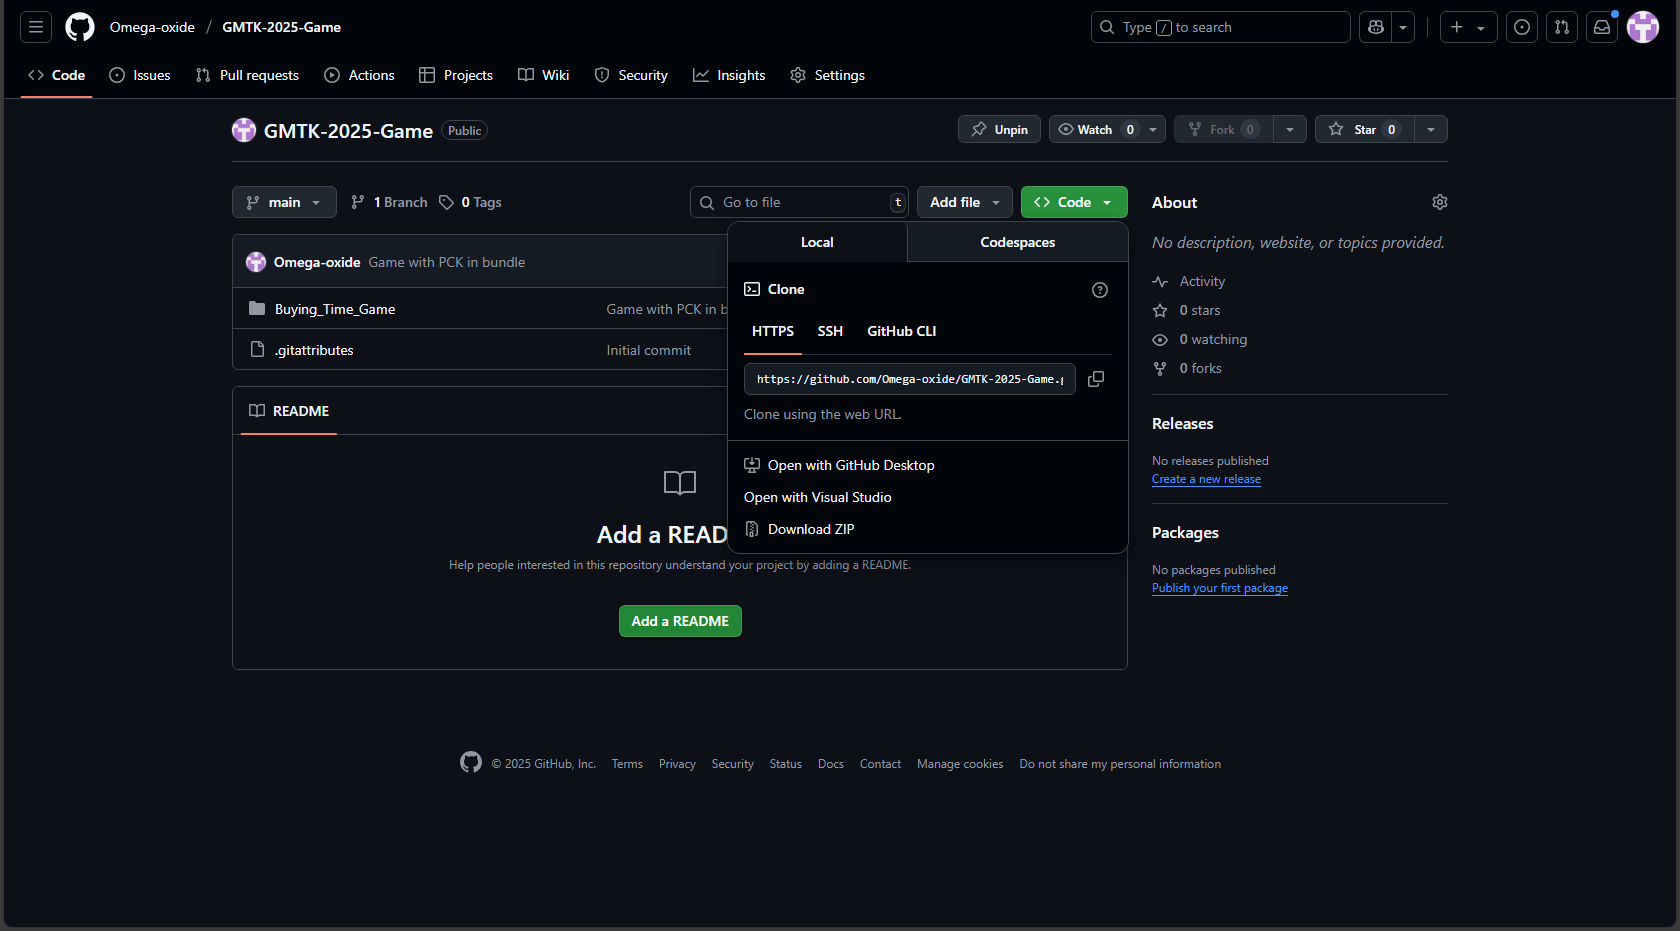Screen dimensions: 1680x931
Task: Click footer GitHub logo icon
Action: pyautogui.click(x=471, y=762)
